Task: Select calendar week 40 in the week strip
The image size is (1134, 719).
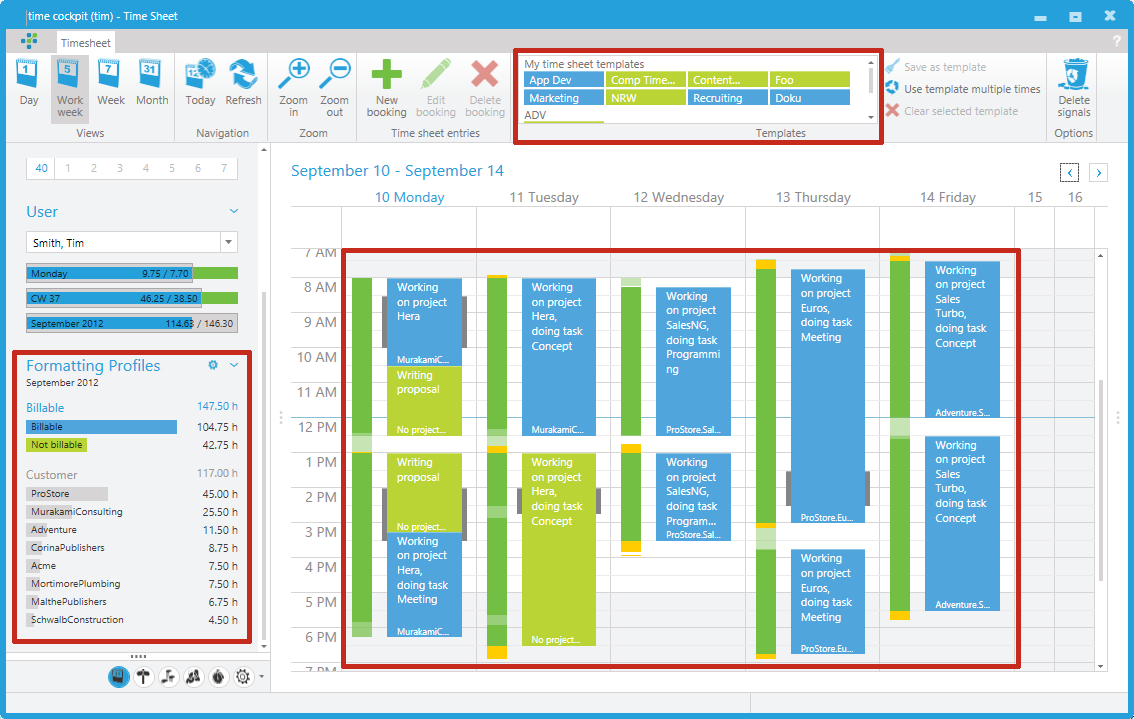Action: coord(41,169)
